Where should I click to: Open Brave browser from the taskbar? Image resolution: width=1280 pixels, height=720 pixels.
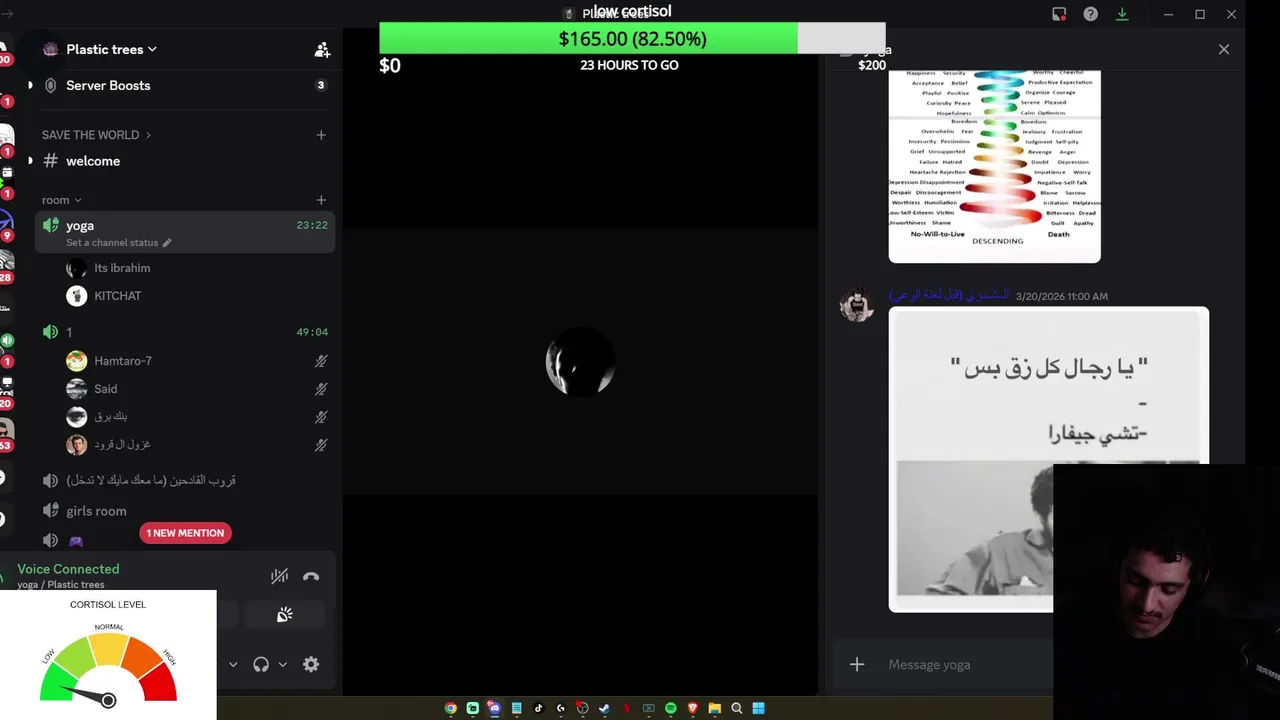692,708
